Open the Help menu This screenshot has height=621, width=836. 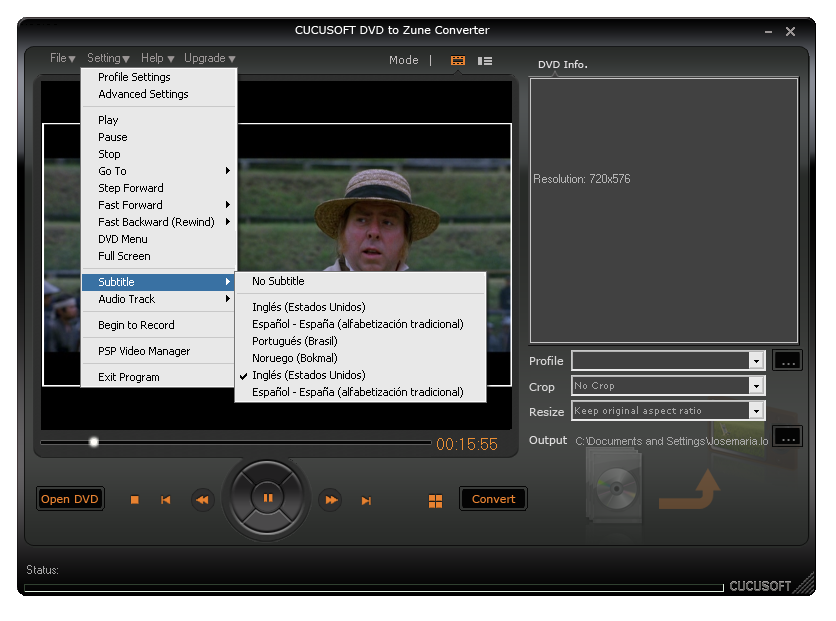[x=157, y=58]
